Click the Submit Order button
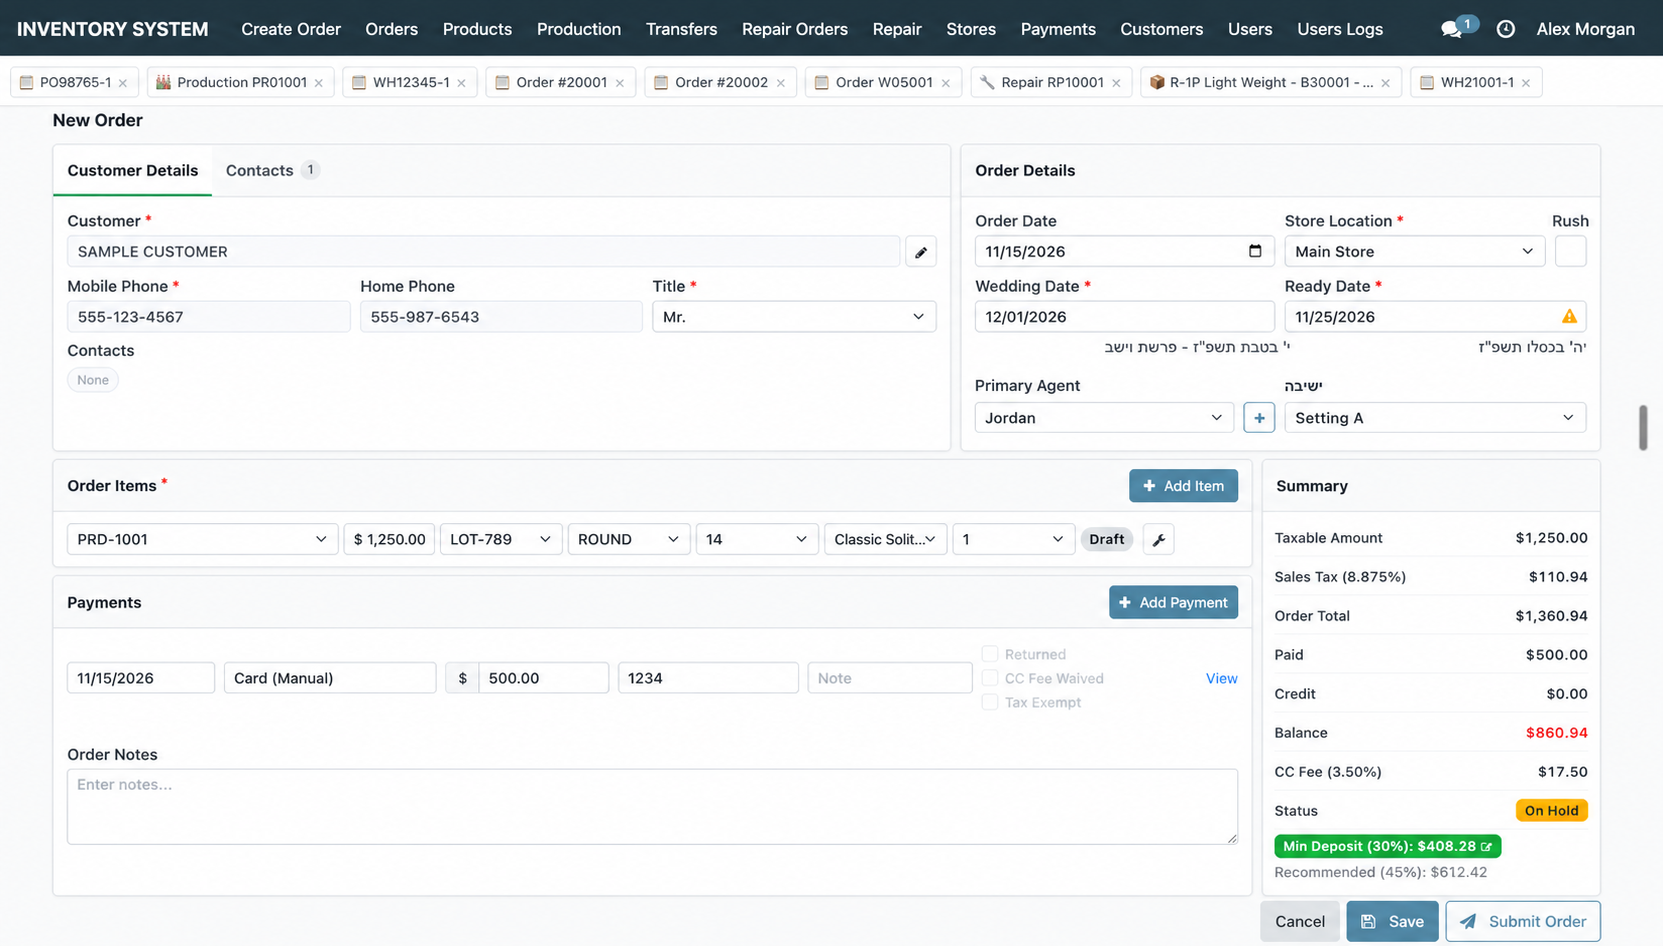This screenshot has width=1663, height=946. [x=1522, y=922]
